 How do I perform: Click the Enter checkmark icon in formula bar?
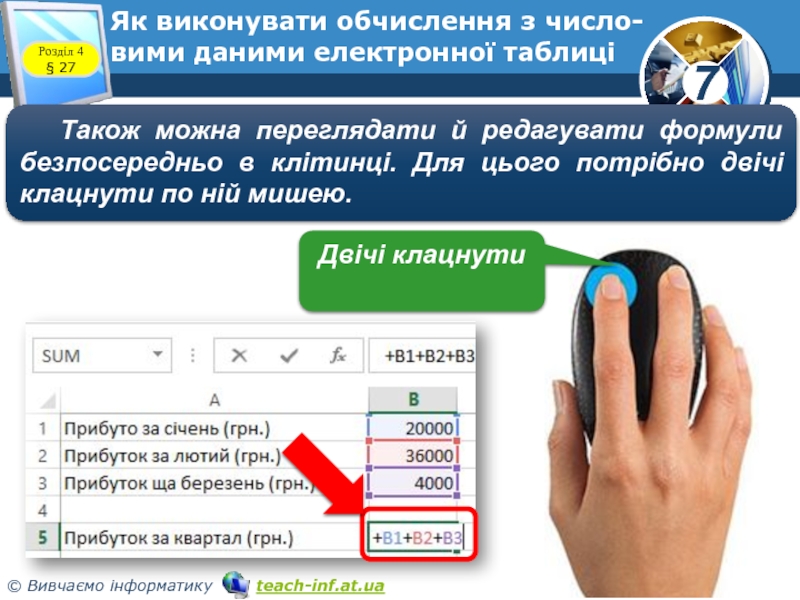(x=290, y=356)
